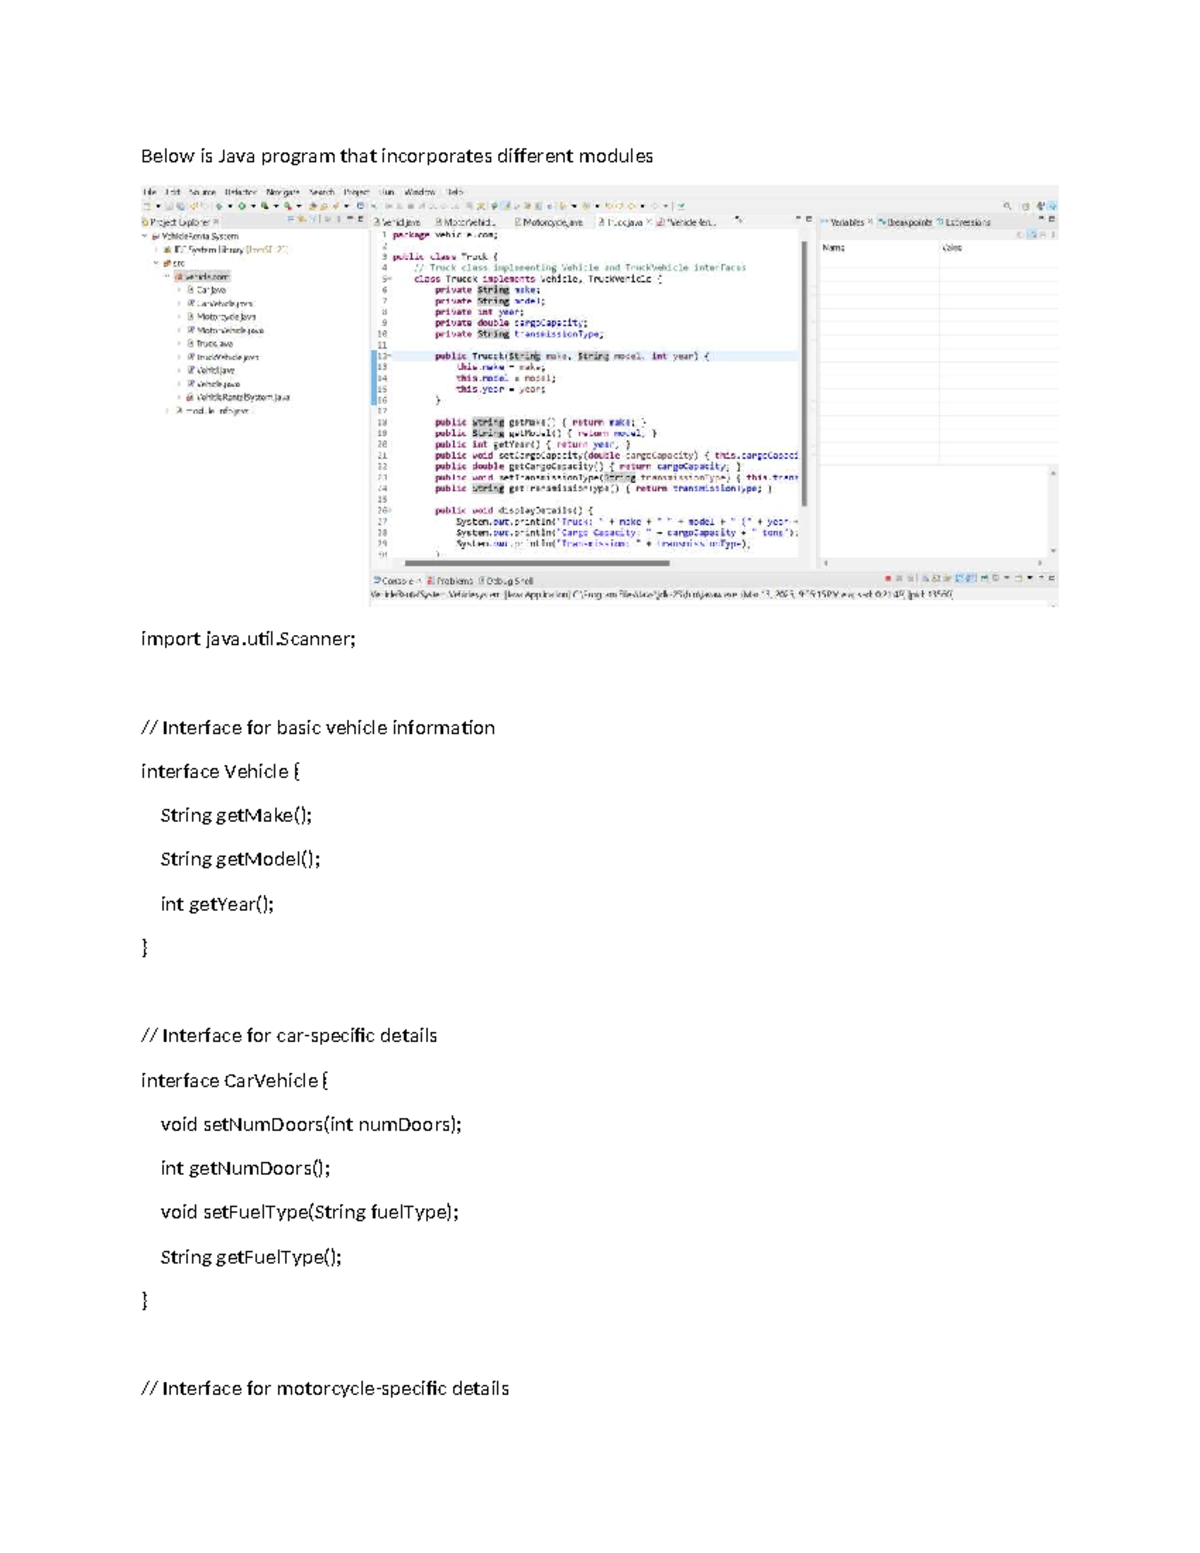1200x1553 pixels.
Task: Click the search magnifier icon at top right
Action: click(1007, 206)
